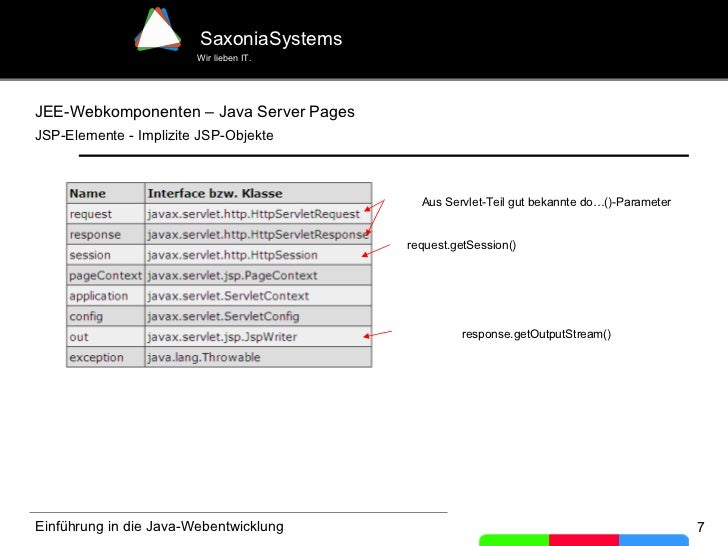Click the 'response' table cell

click(x=106, y=234)
